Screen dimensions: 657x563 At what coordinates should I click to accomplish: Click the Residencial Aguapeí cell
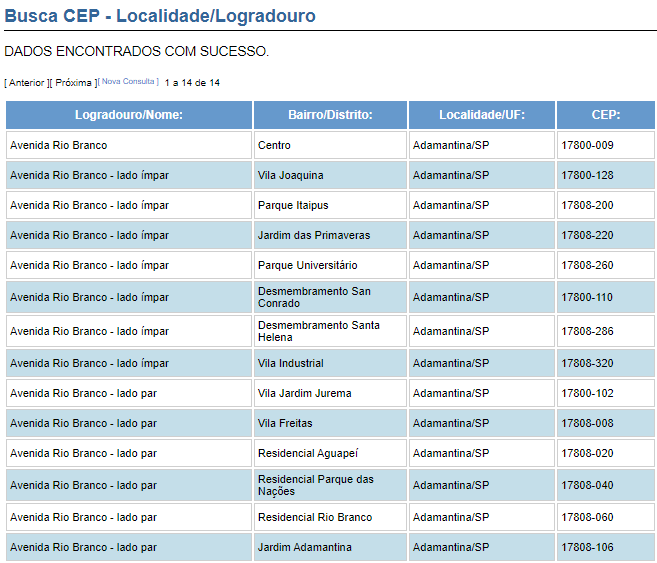pyautogui.click(x=330, y=453)
